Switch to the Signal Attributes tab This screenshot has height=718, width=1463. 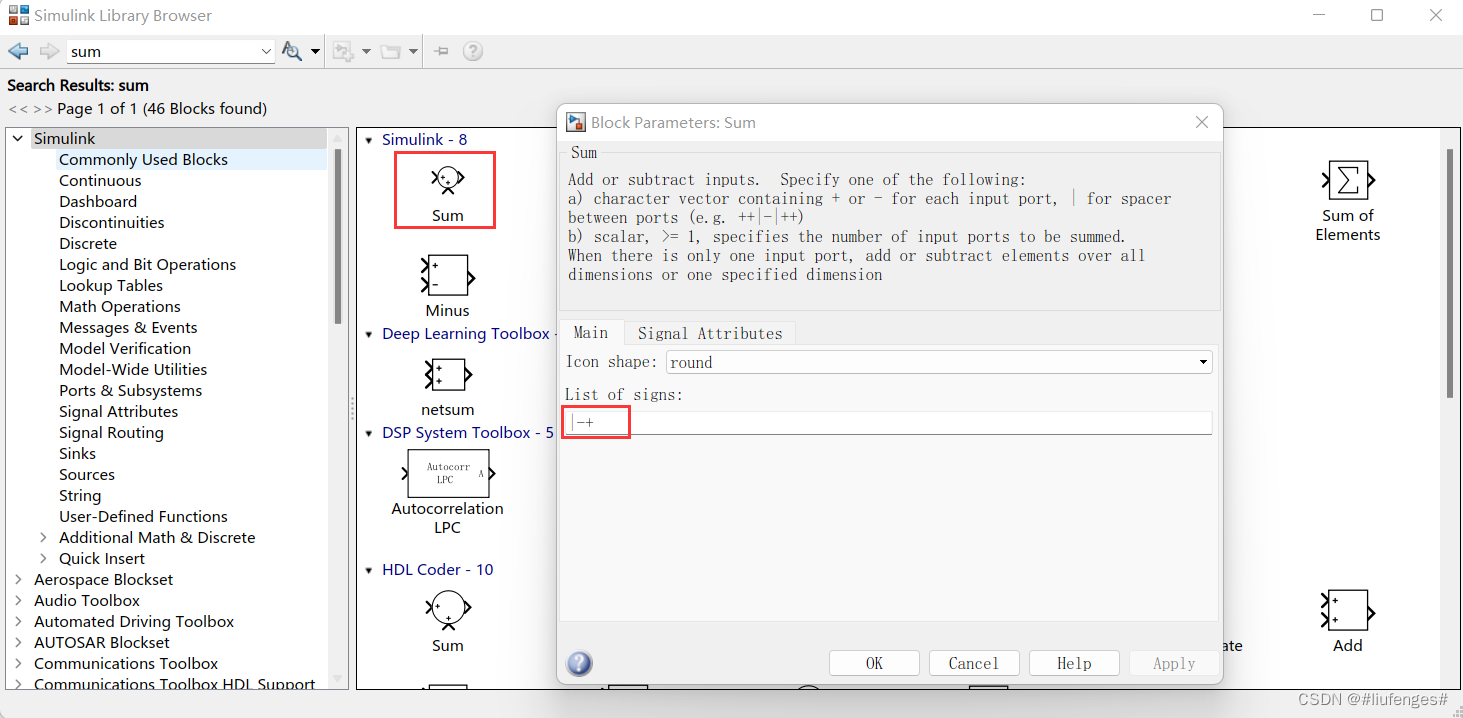pos(710,334)
